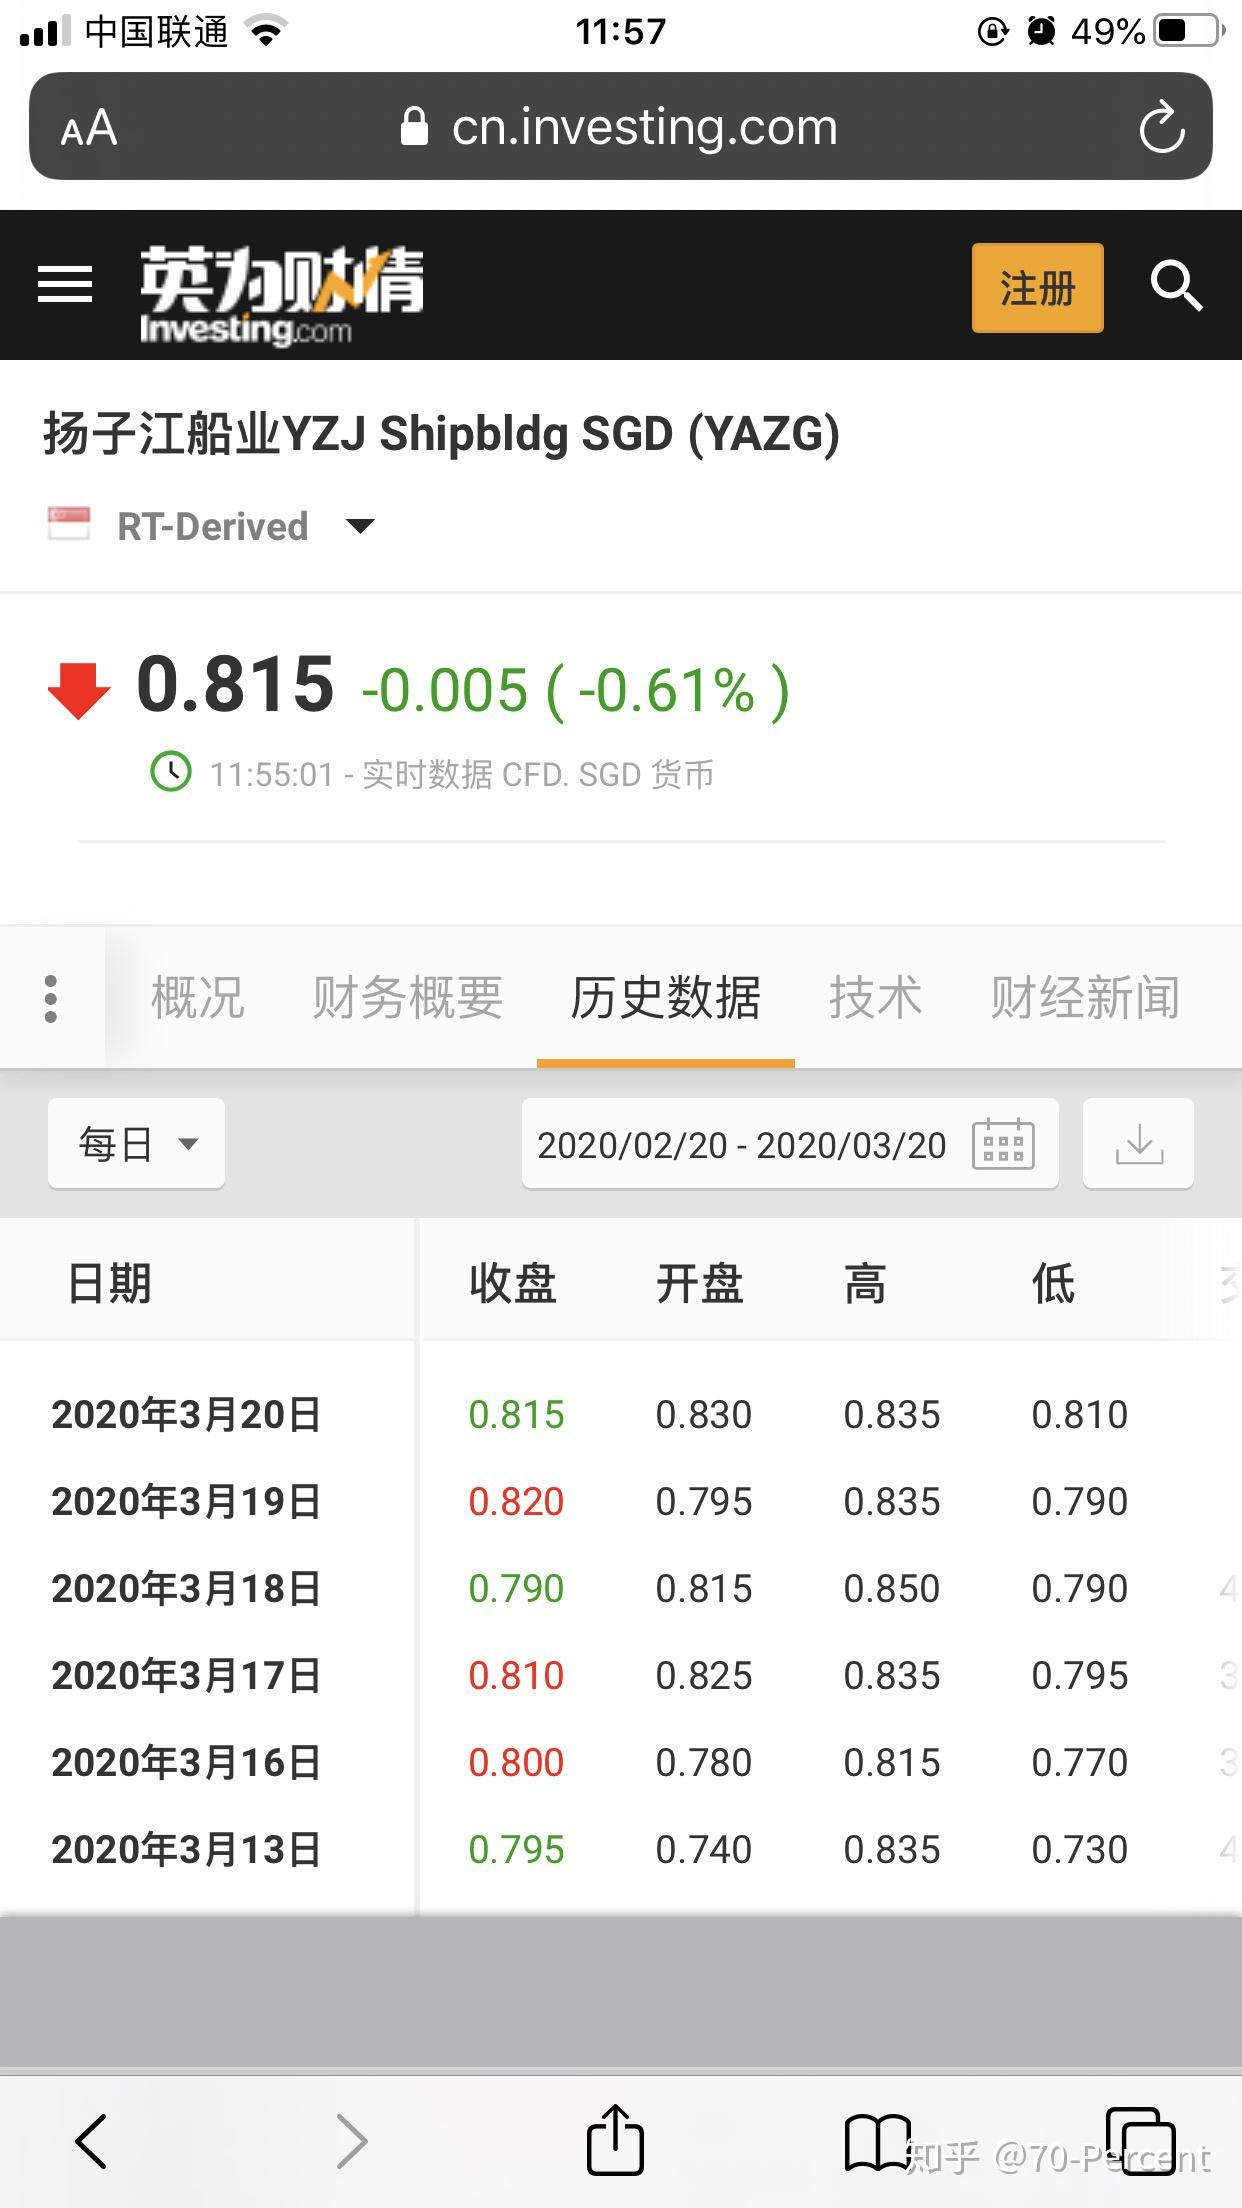The width and height of the screenshot is (1242, 2208).
Task: Tap the cn.investing.com address field
Action: (x=620, y=127)
